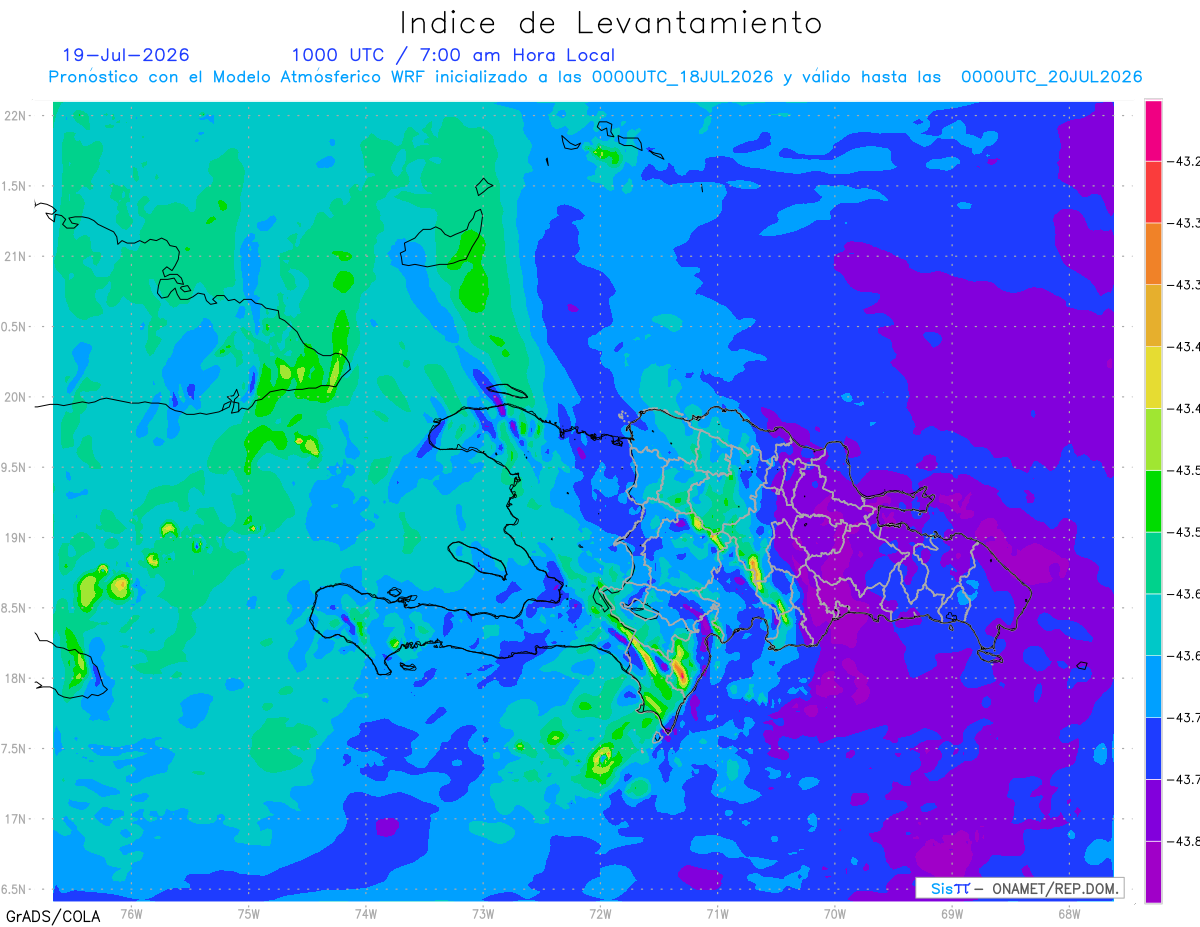This screenshot has width=1200, height=927.
Task: Click the '69W' longitude label
Action: click(952, 913)
